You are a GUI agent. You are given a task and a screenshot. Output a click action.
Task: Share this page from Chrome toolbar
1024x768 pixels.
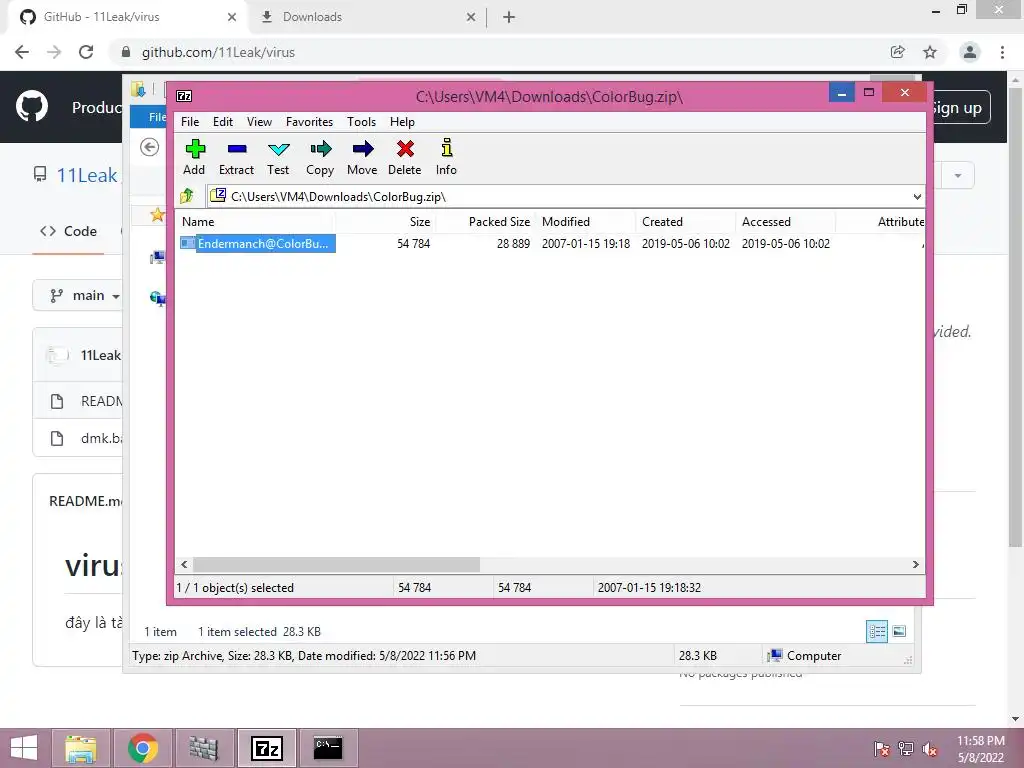[x=898, y=52]
